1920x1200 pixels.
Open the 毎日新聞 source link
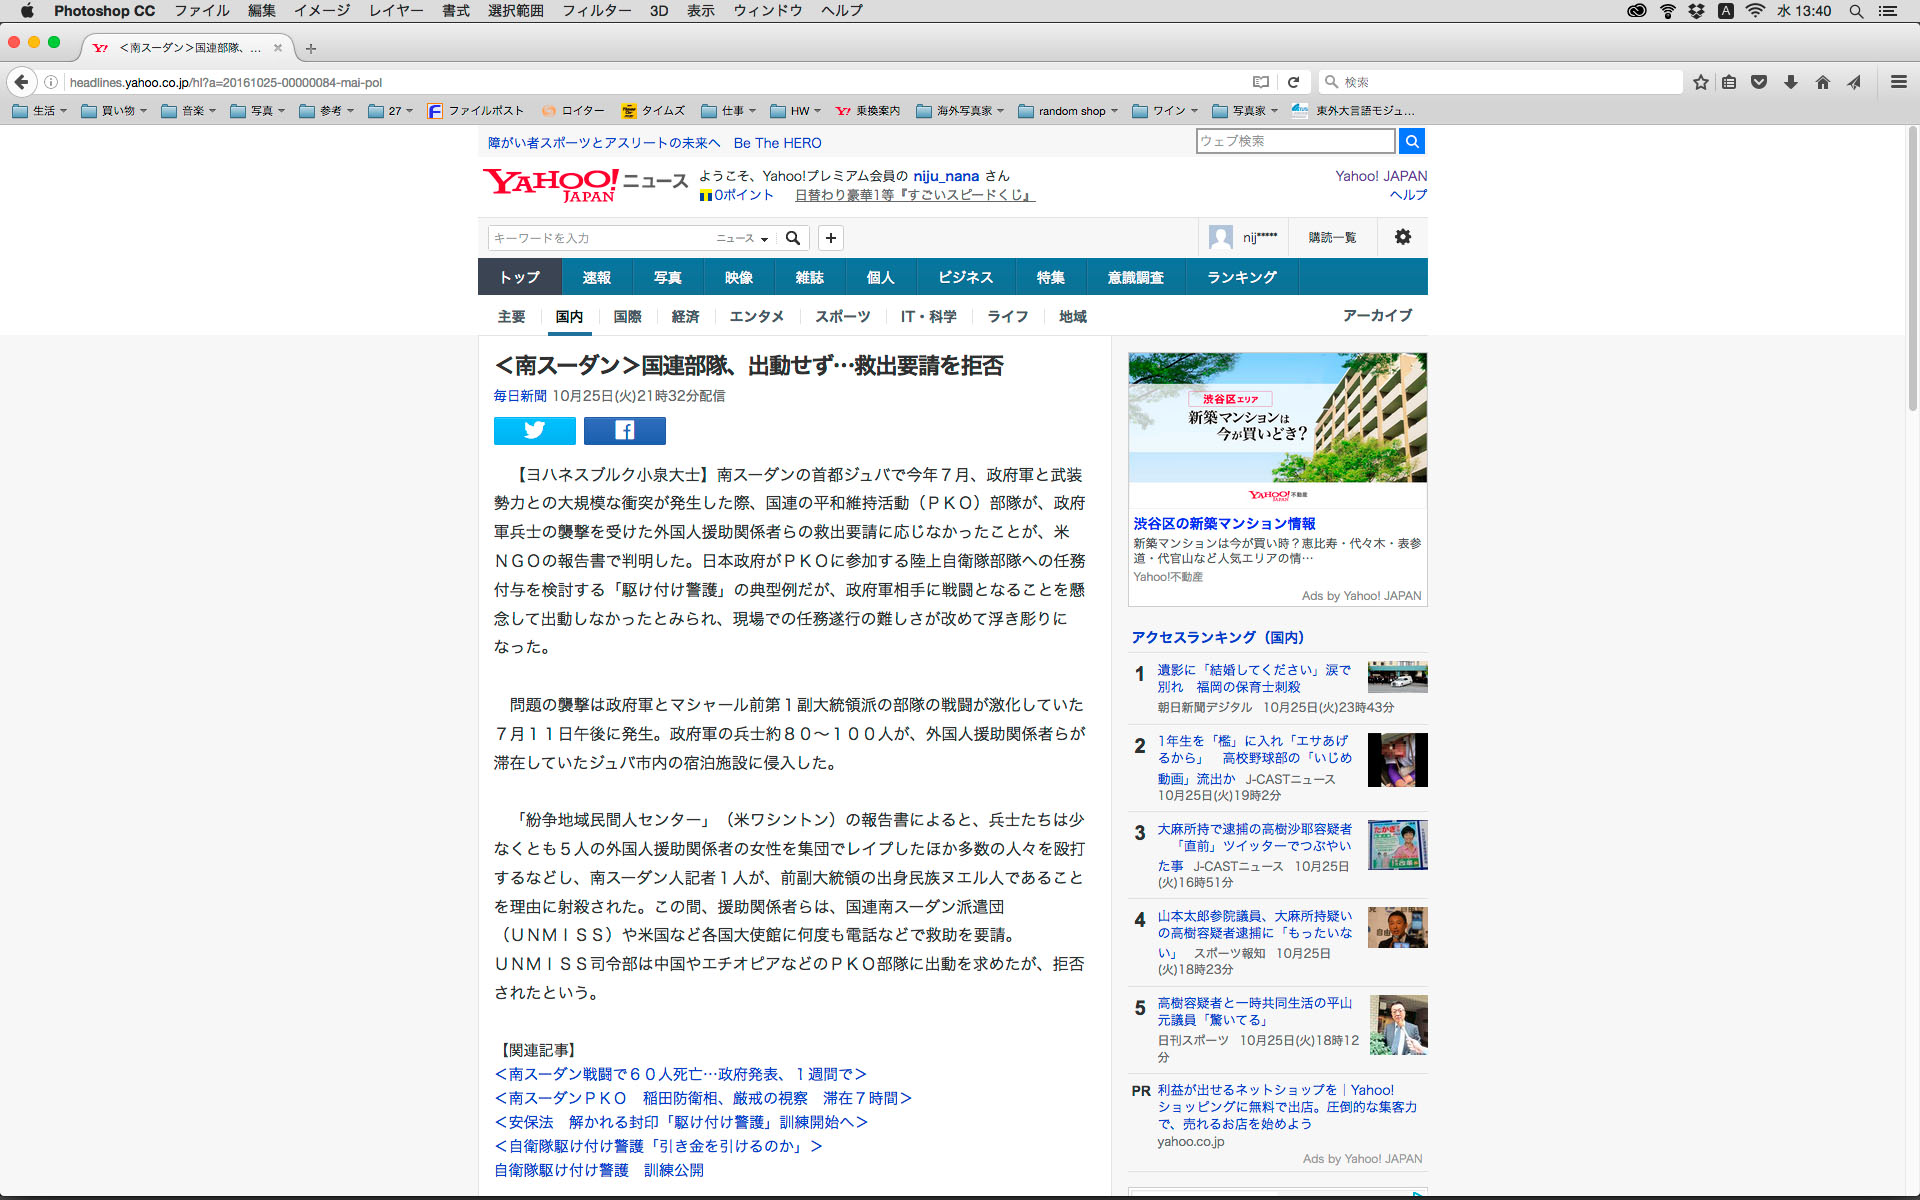coord(520,396)
